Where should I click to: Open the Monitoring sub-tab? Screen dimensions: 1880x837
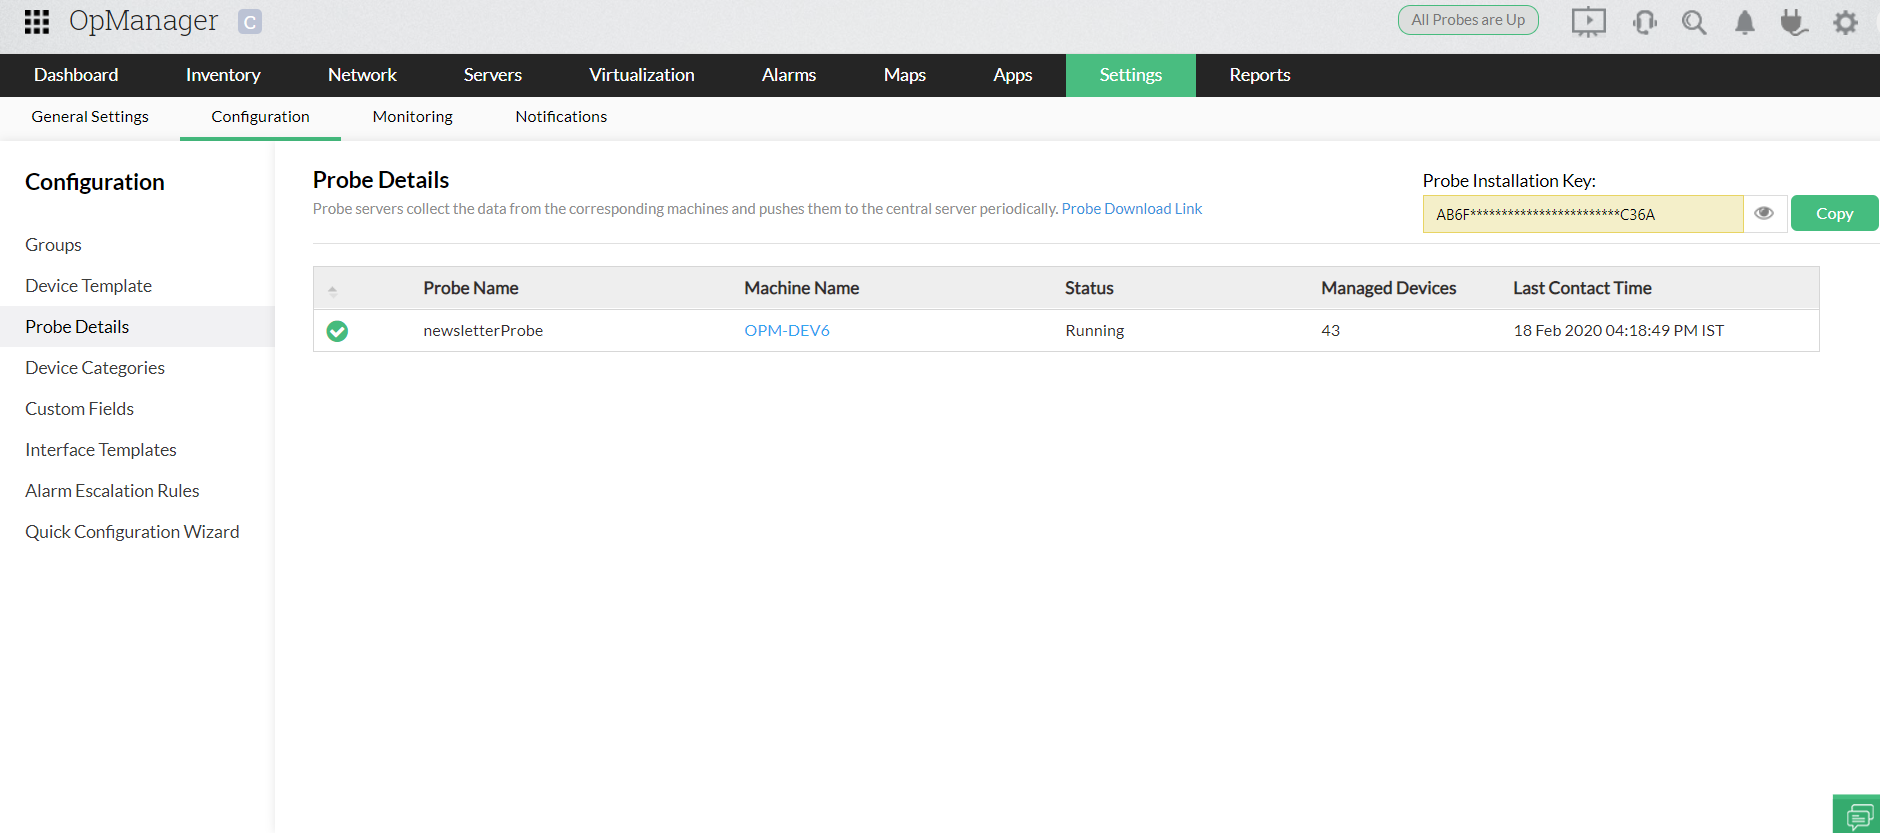click(x=413, y=117)
